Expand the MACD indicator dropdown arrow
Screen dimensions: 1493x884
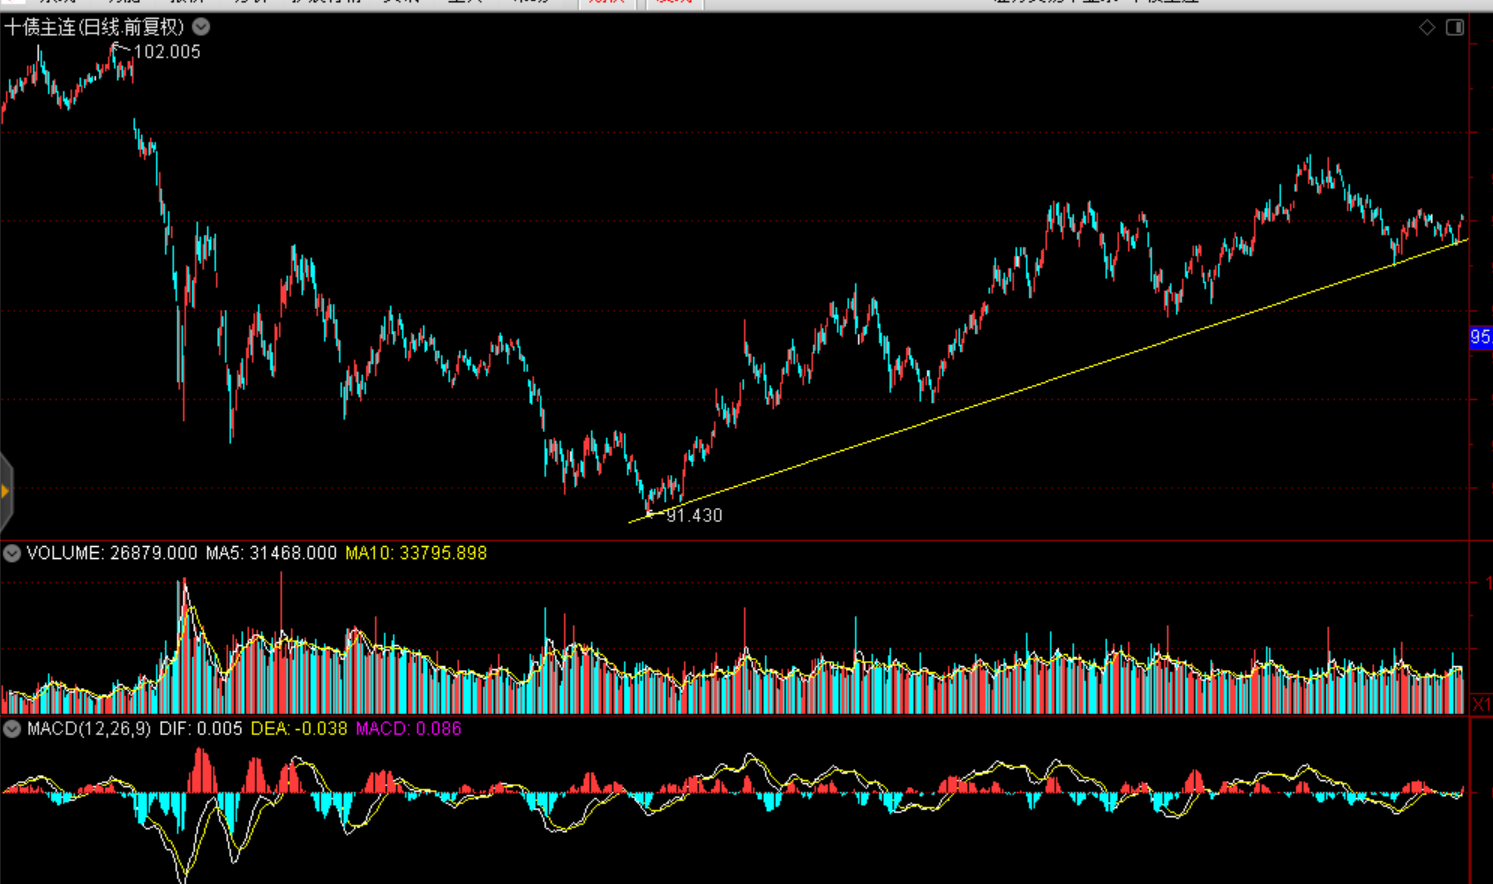pyautogui.click(x=12, y=729)
